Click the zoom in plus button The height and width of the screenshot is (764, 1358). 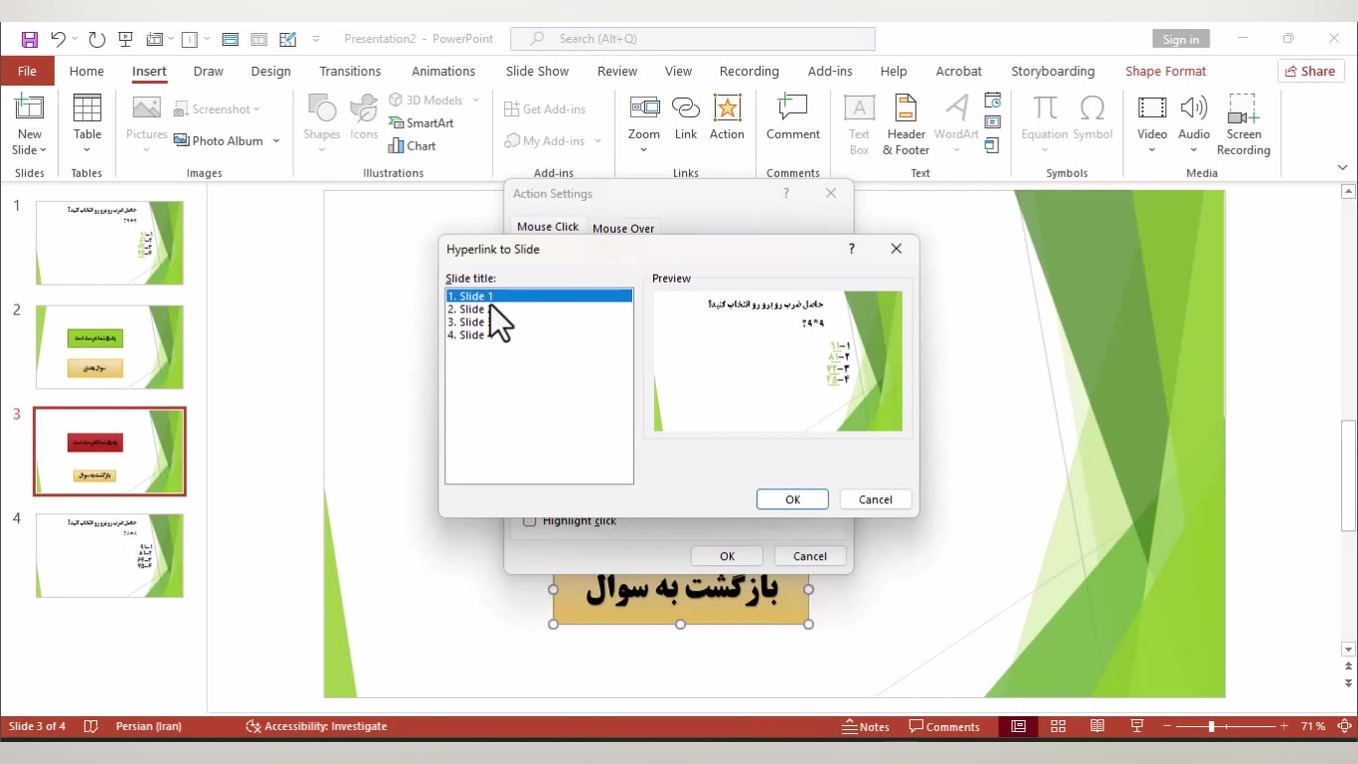(x=1284, y=727)
